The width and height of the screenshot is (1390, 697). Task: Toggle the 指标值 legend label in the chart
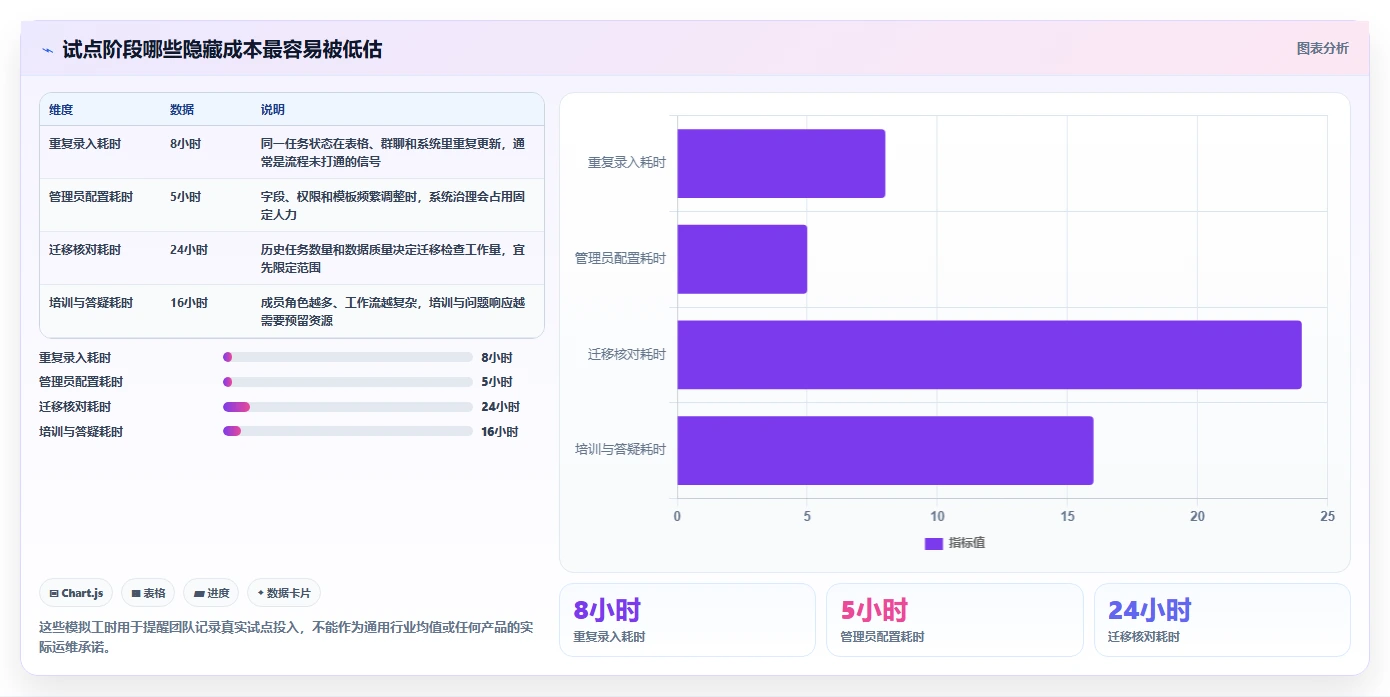[x=967, y=543]
